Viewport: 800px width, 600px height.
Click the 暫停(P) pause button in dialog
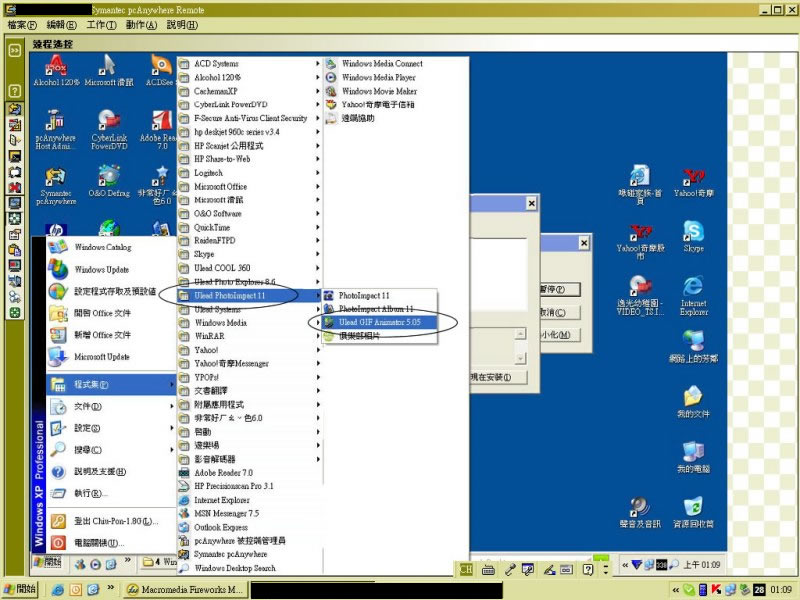(x=559, y=289)
